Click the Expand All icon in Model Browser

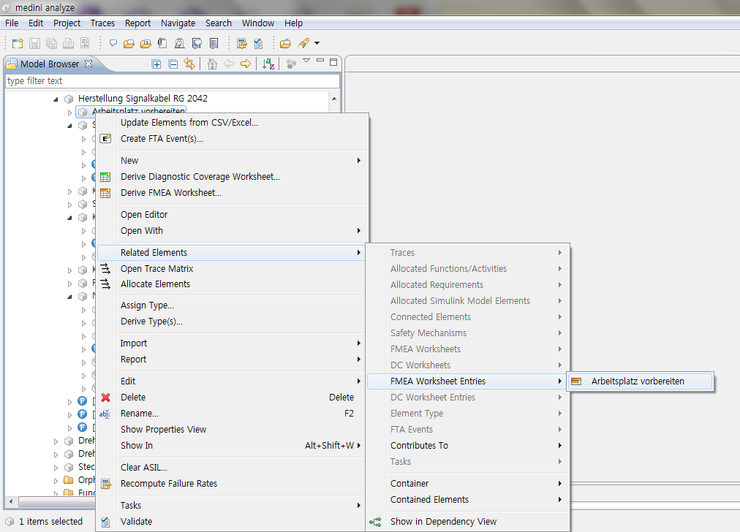(156, 64)
